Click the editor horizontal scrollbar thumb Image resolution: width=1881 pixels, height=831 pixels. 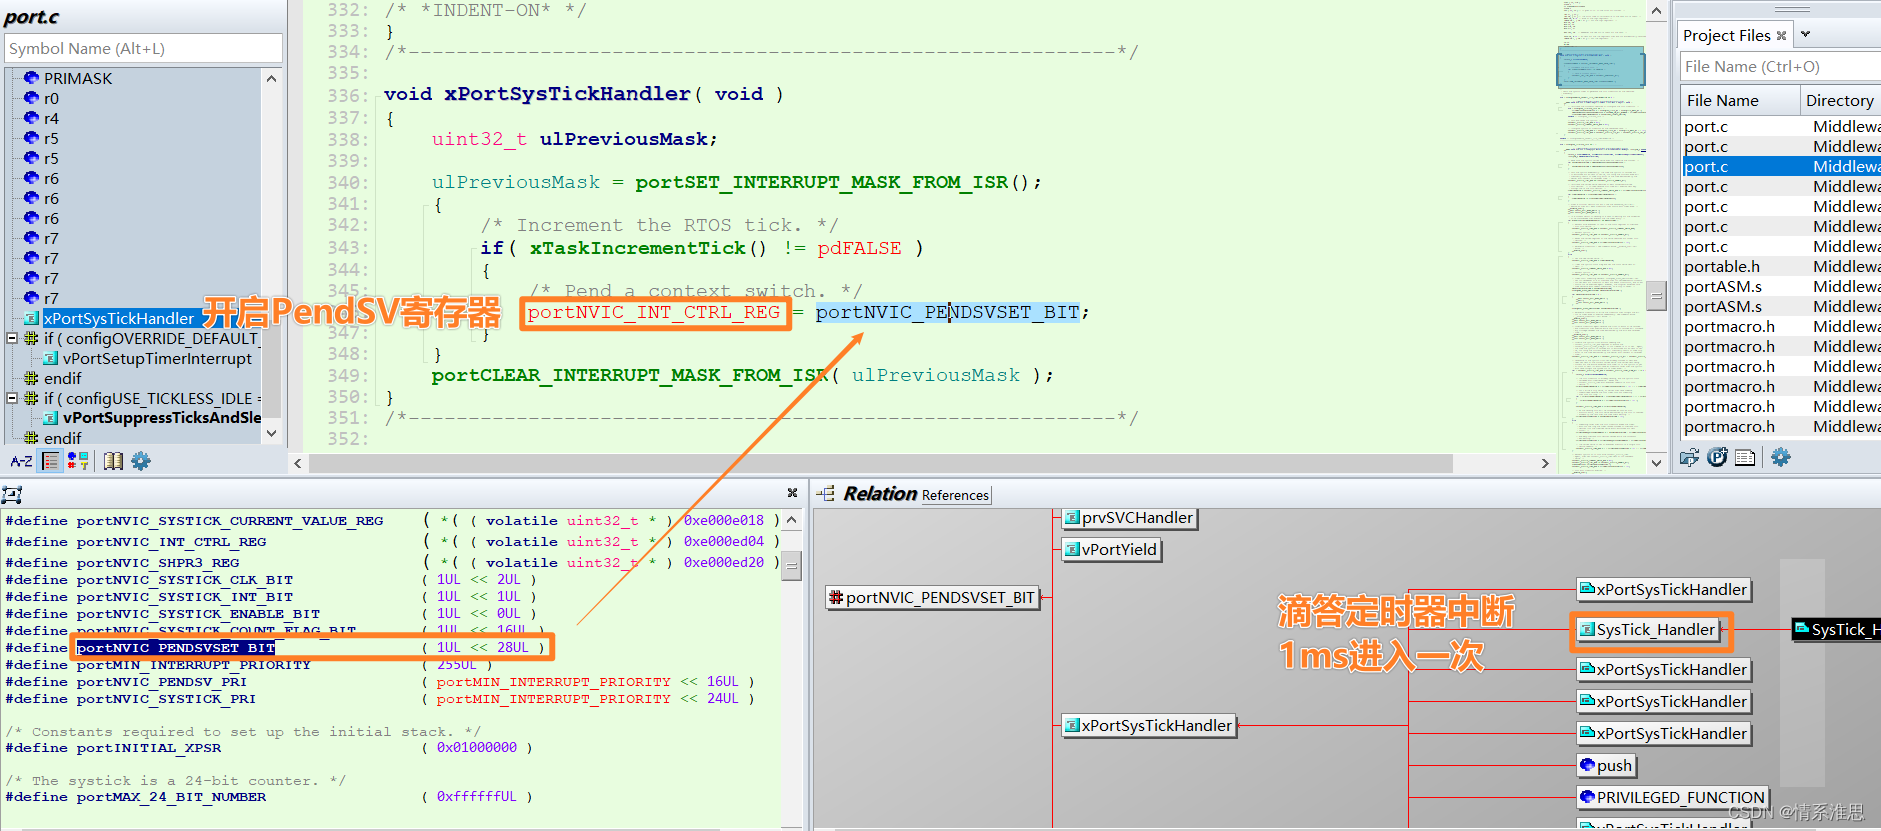point(880,463)
